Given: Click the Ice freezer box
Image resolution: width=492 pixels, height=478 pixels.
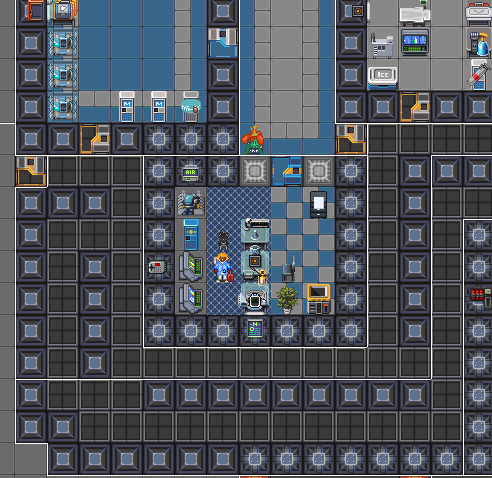Looking at the screenshot, I should pyautogui.click(x=382, y=78).
